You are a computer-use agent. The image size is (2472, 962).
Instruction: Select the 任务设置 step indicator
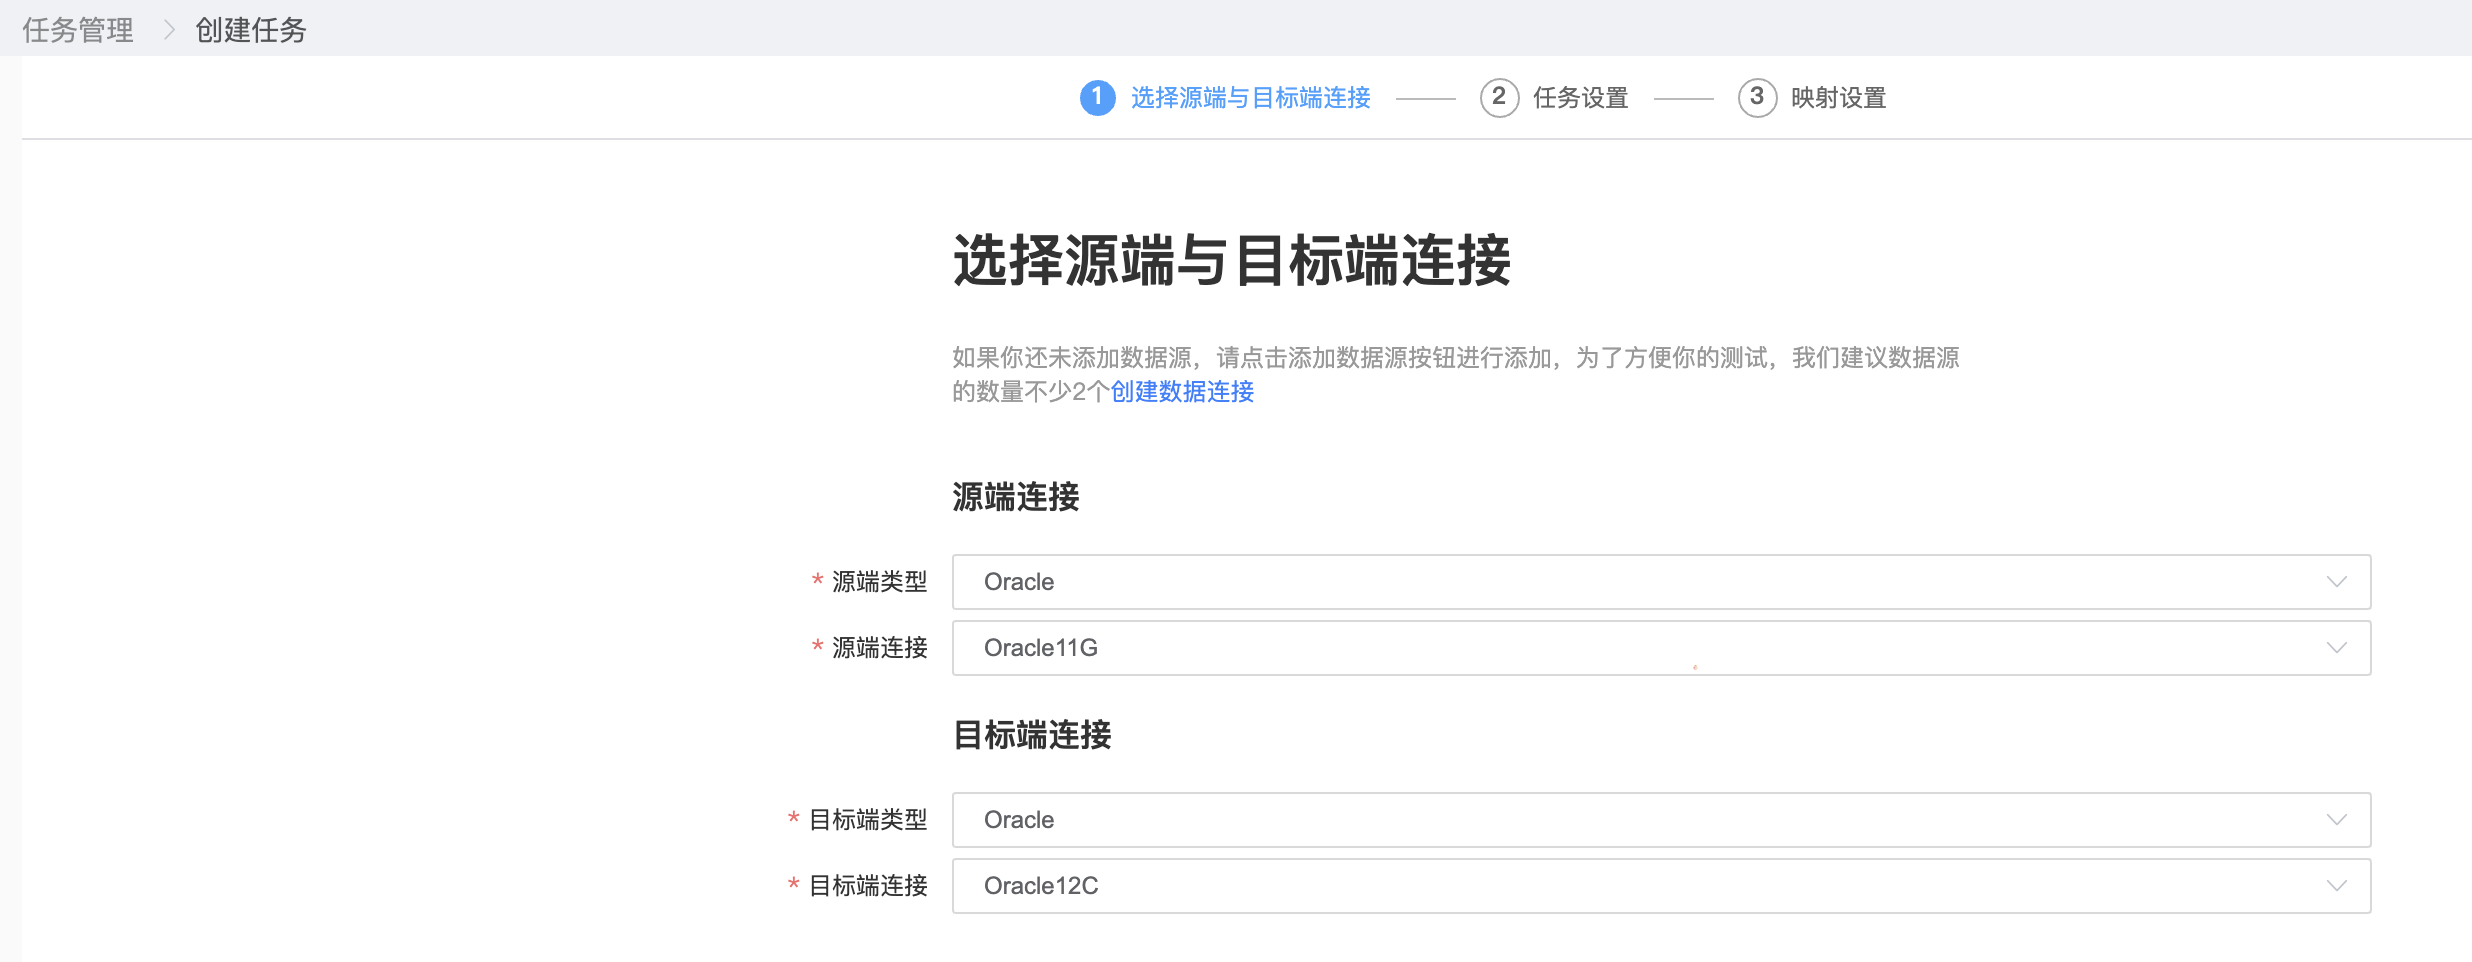click(1580, 97)
